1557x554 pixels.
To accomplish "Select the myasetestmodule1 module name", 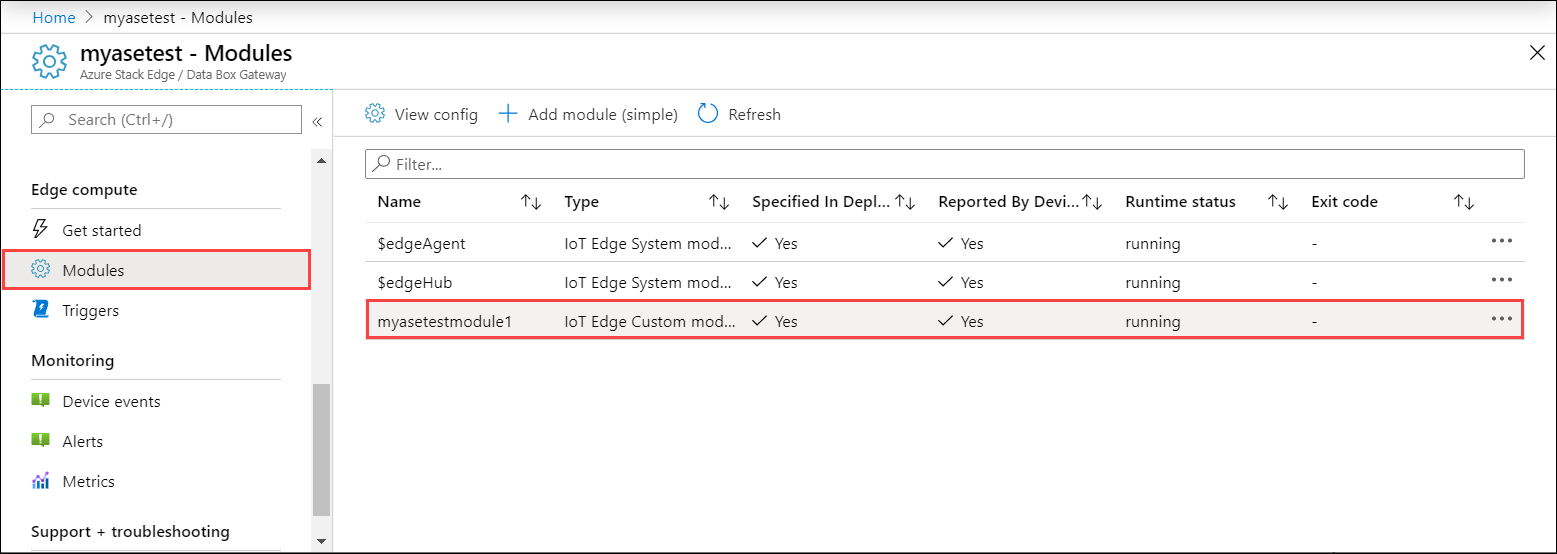I will click(445, 321).
